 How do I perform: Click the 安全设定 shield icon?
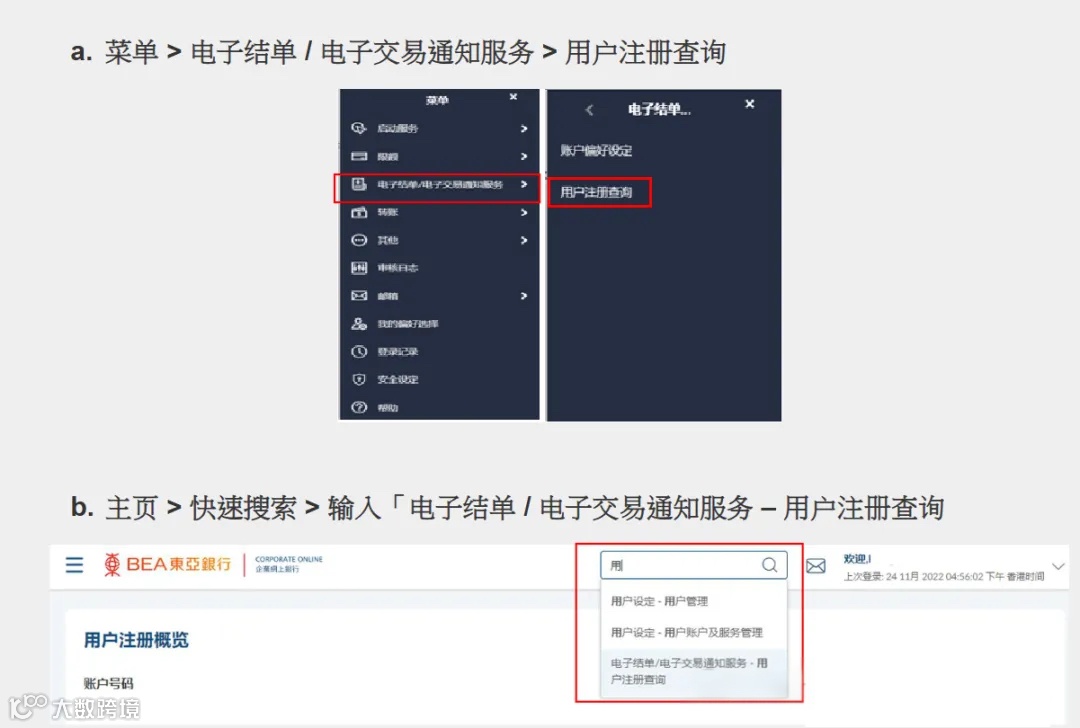click(x=359, y=379)
